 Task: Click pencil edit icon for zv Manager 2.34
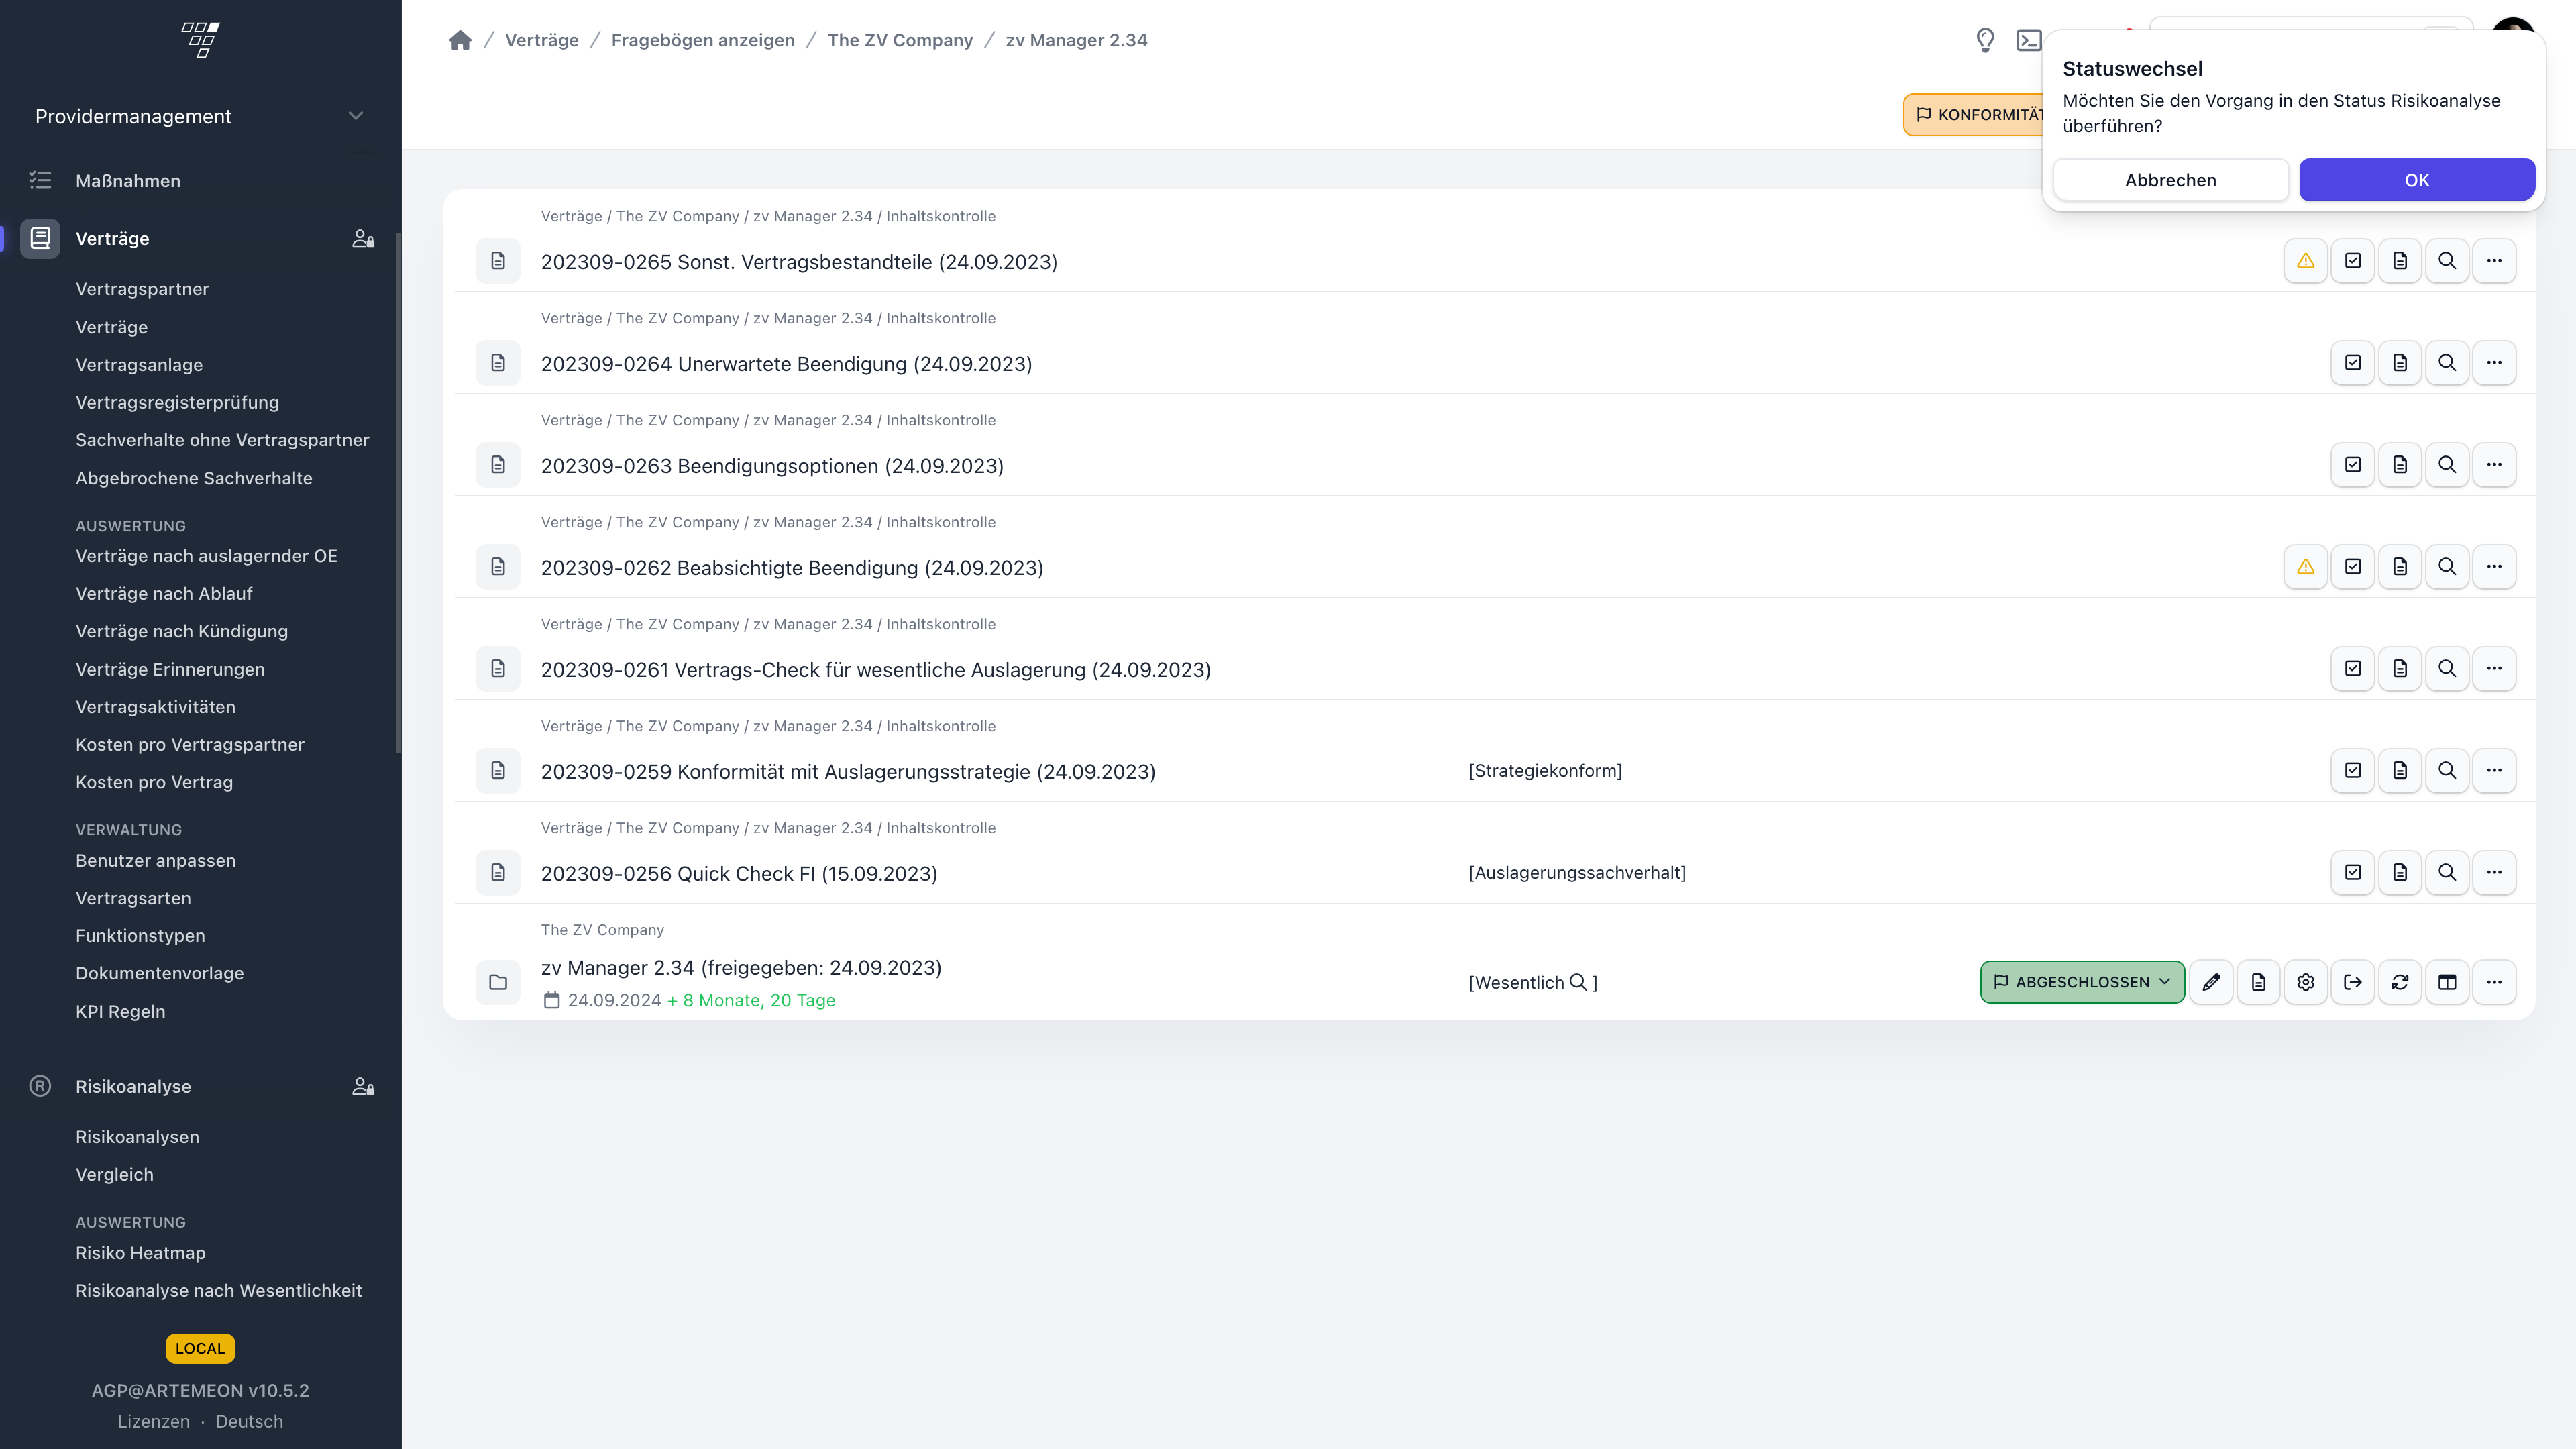[2211, 982]
